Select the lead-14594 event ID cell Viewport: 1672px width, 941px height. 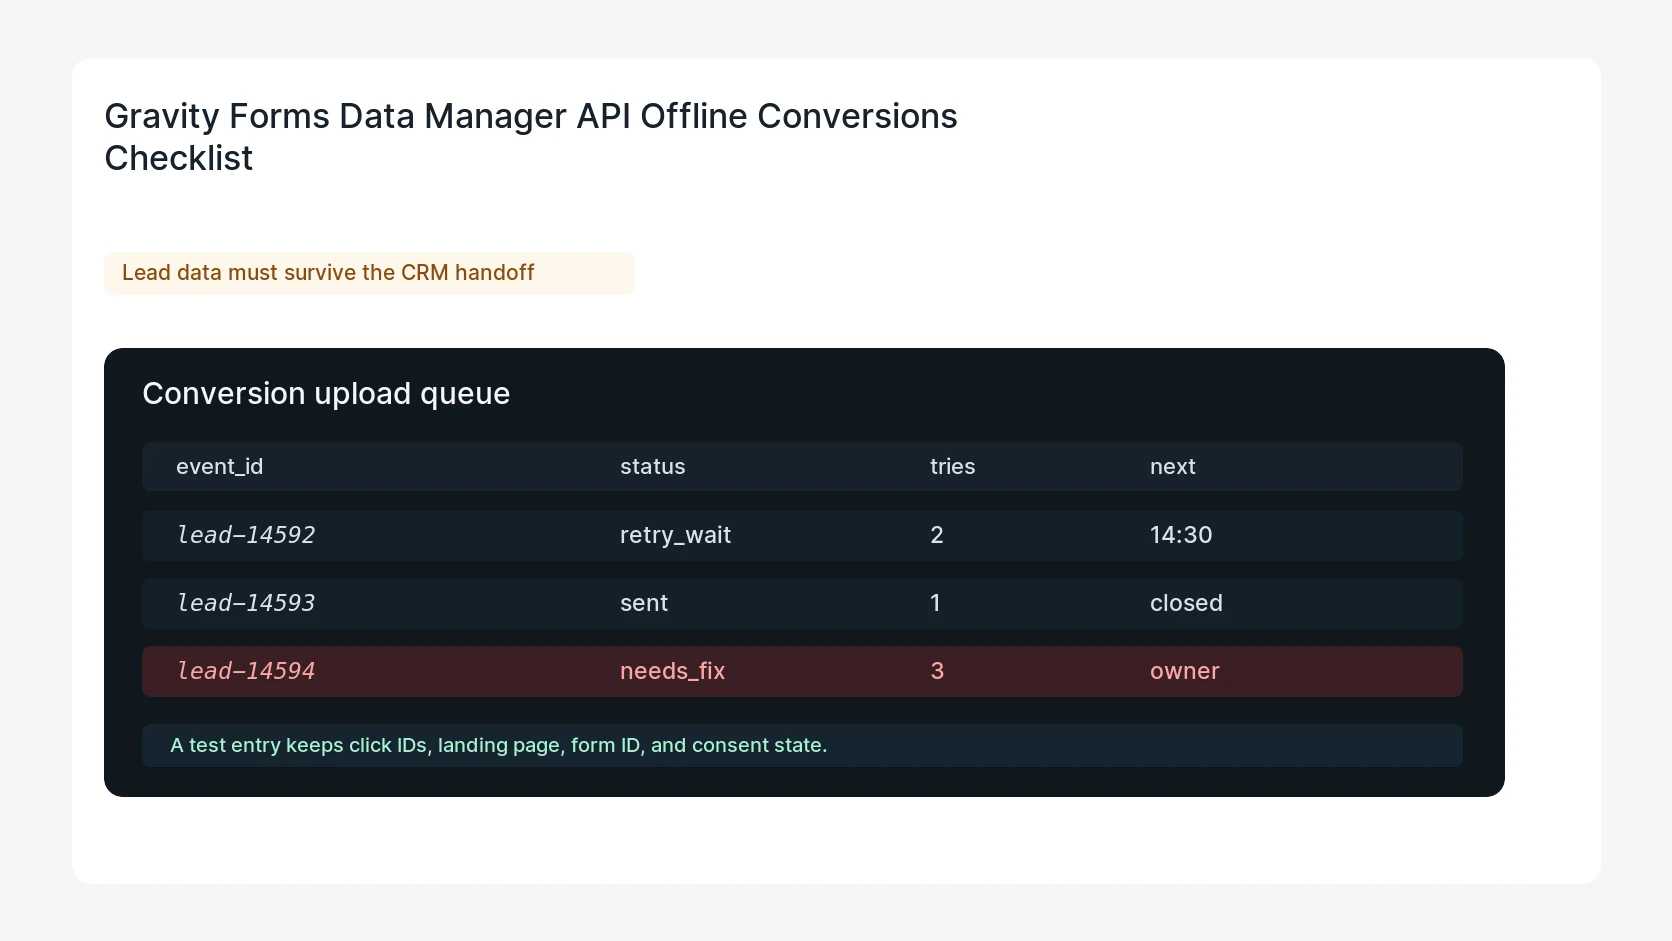(246, 671)
